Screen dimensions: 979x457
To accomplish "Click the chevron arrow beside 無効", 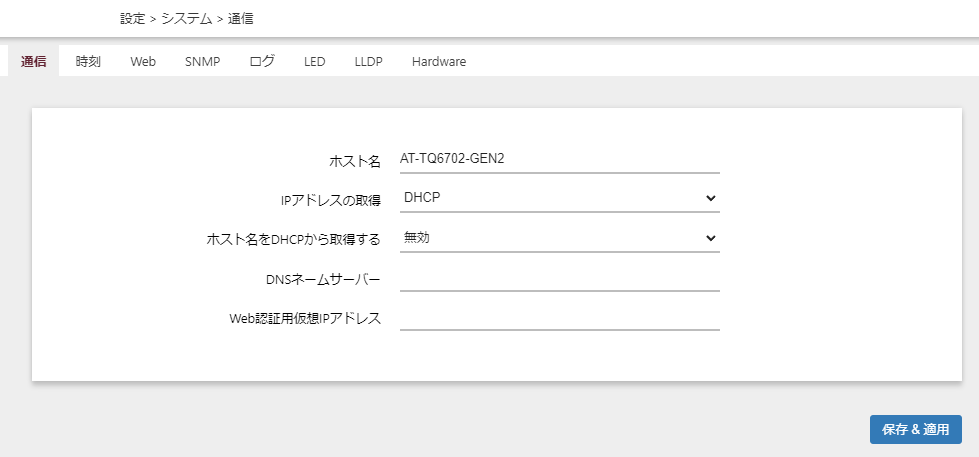I will click(x=710, y=238).
